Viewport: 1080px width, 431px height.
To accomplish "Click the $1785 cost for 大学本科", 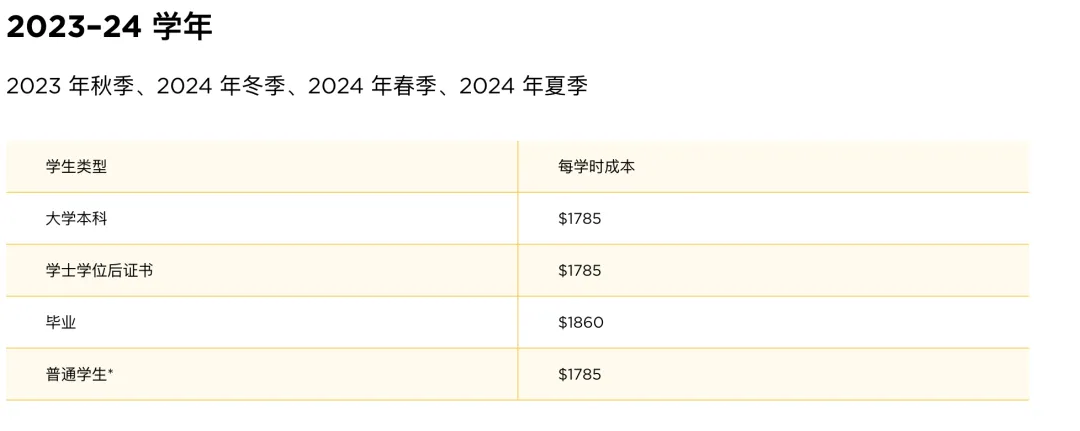I will pyautogui.click(x=580, y=219).
